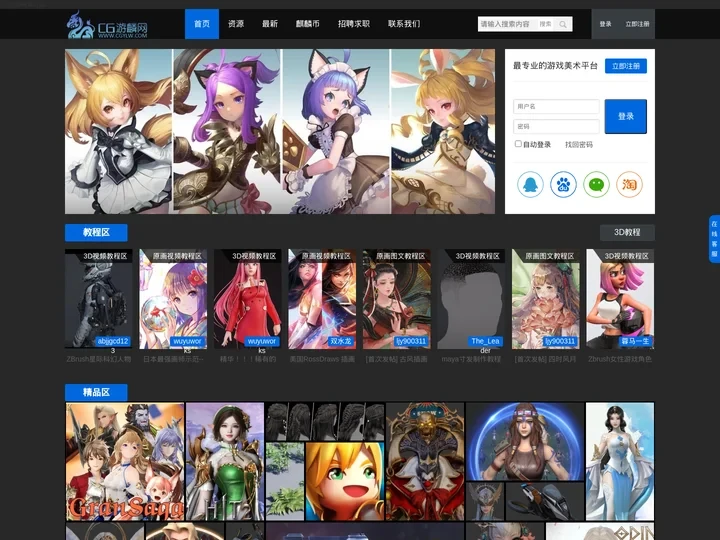720x540 pixels.
Task: Open the green-dress armored woman artwork
Action: [225, 461]
